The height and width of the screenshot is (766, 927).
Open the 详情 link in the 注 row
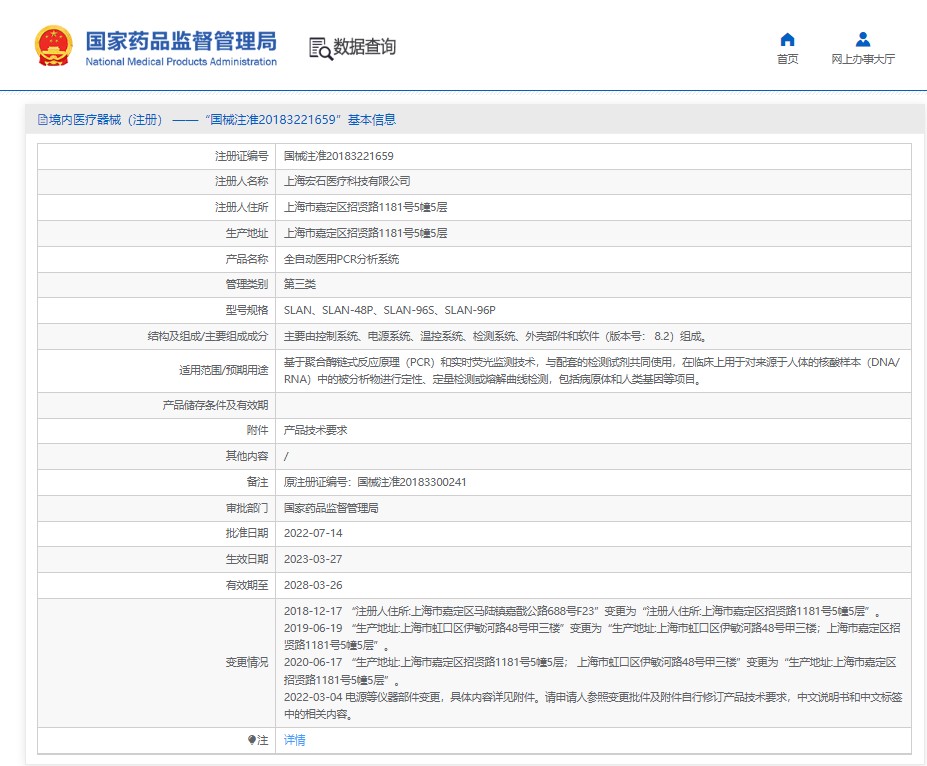(x=294, y=740)
